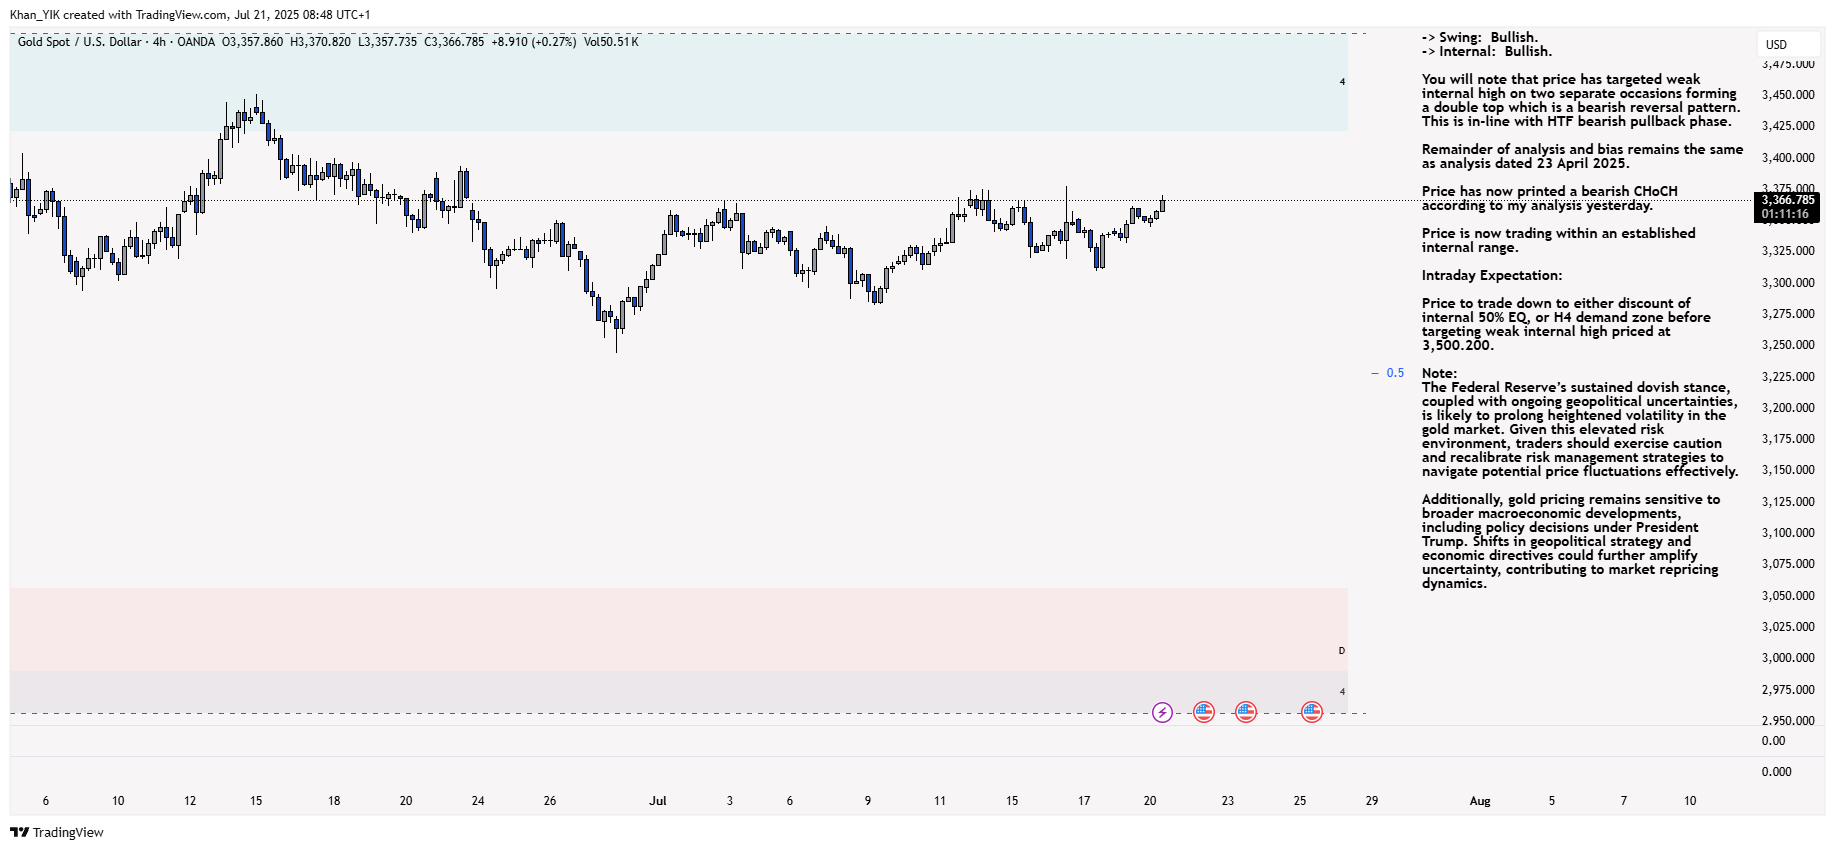Screen dimensions: 1835x850
Task: Click the H3,370.820 high value
Action: click(x=320, y=42)
